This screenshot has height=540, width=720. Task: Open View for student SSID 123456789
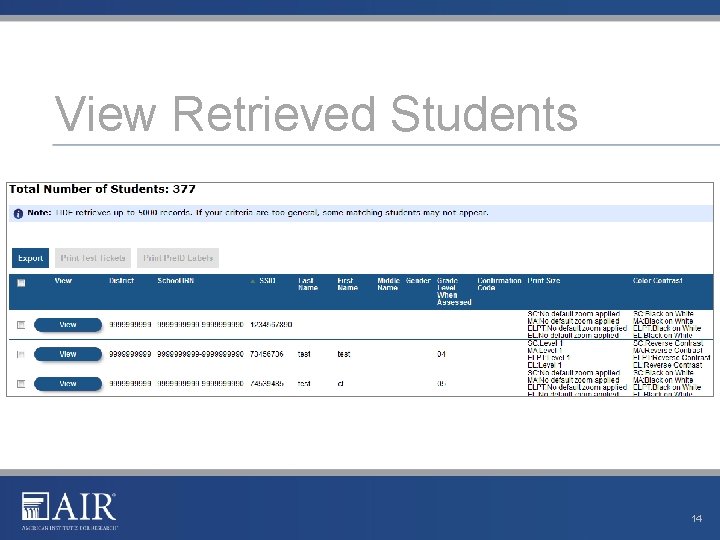pos(68,325)
